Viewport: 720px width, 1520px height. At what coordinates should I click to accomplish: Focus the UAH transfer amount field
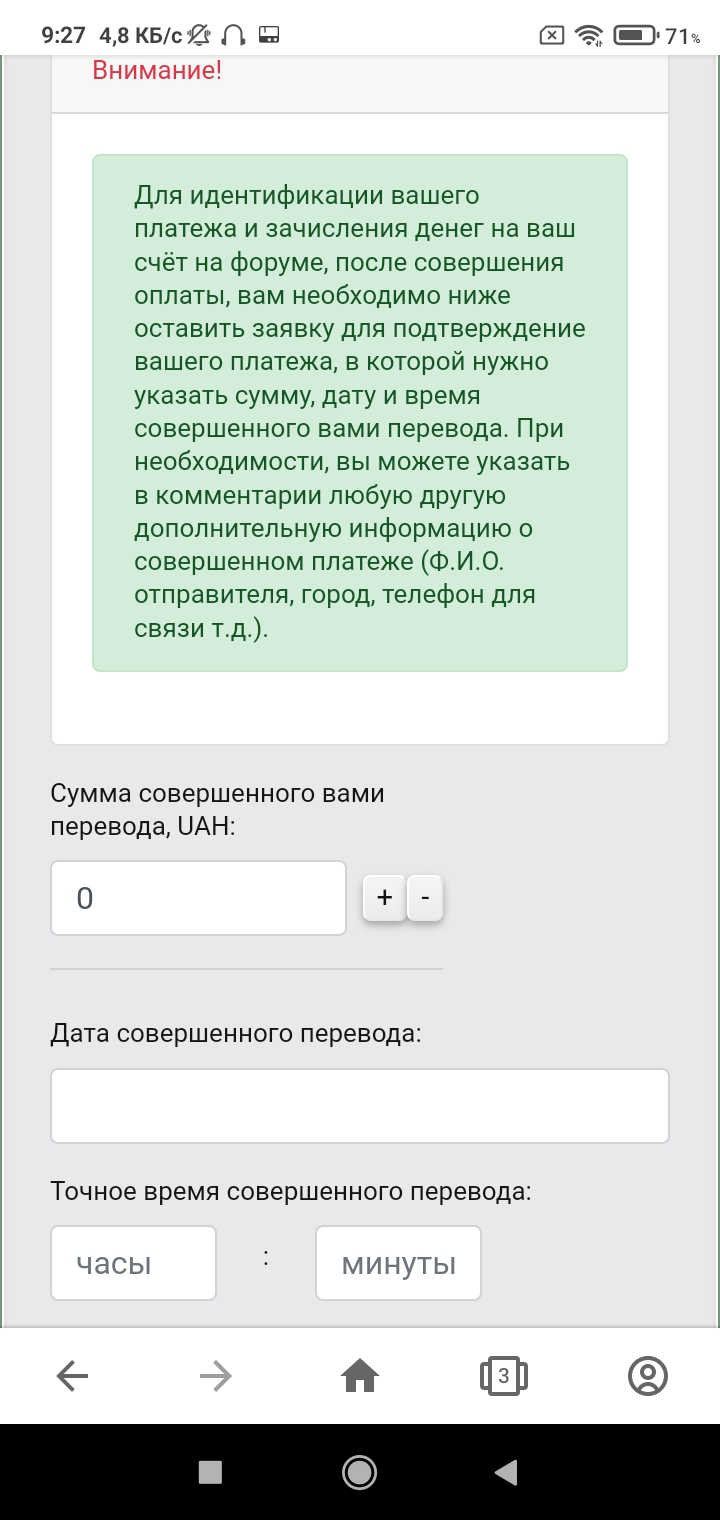(198, 898)
